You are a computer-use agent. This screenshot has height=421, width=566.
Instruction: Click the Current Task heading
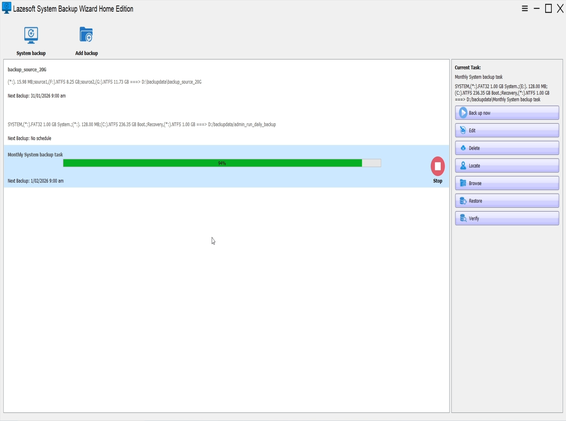[x=467, y=68]
